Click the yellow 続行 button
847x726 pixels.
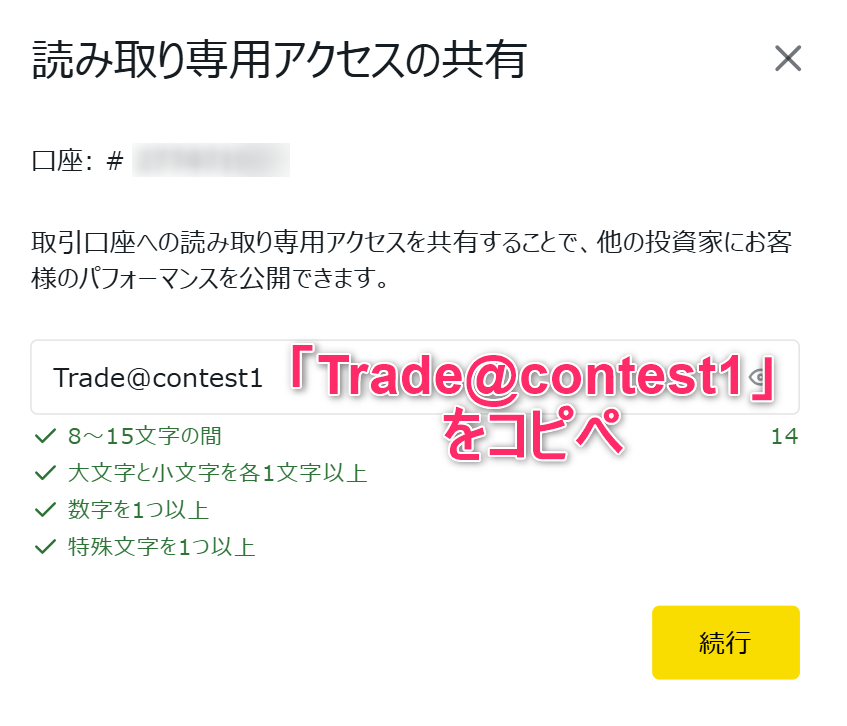coord(725,642)
